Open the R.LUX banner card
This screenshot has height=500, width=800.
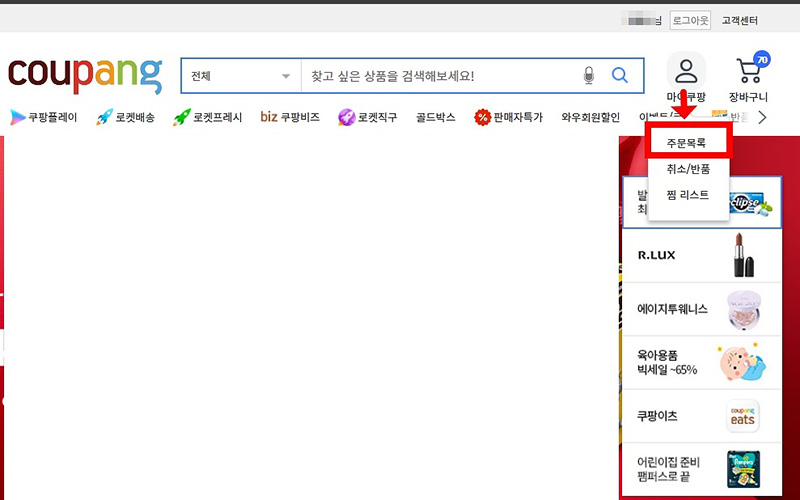tap(702, 256)
